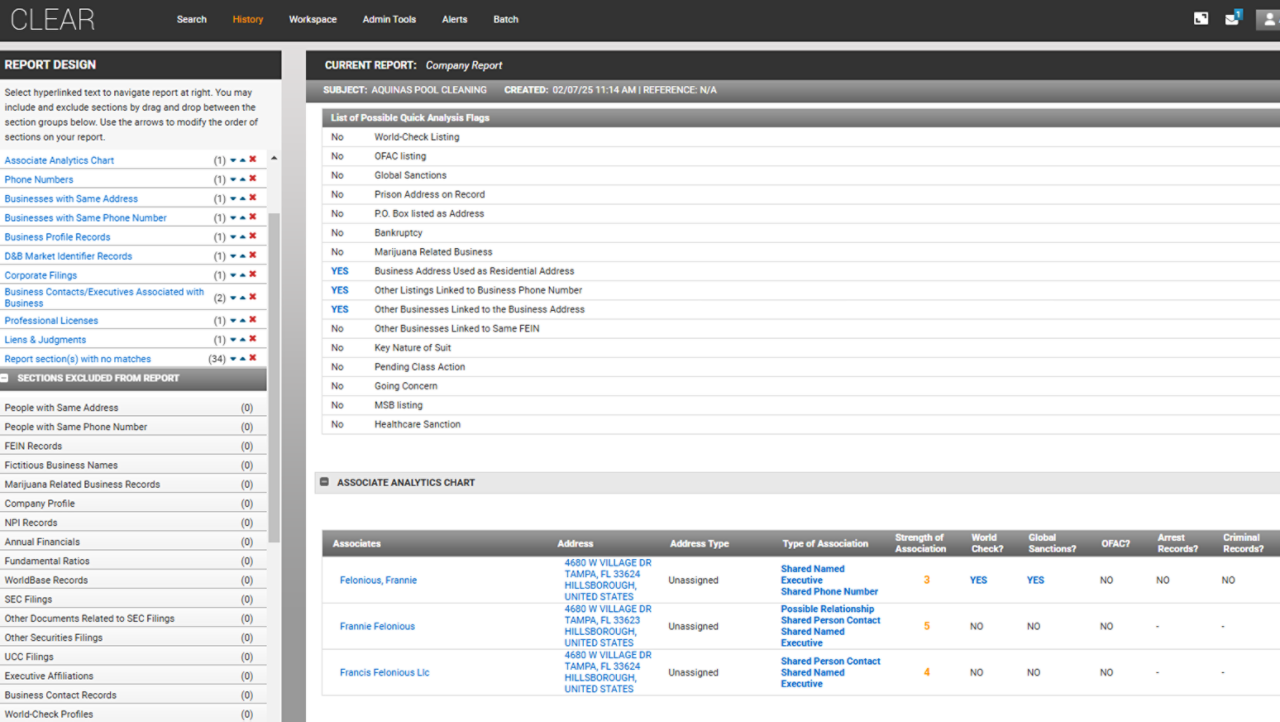Collapse Sections Excluded From Report group
1280x722 pixels.
pos(6,379)
